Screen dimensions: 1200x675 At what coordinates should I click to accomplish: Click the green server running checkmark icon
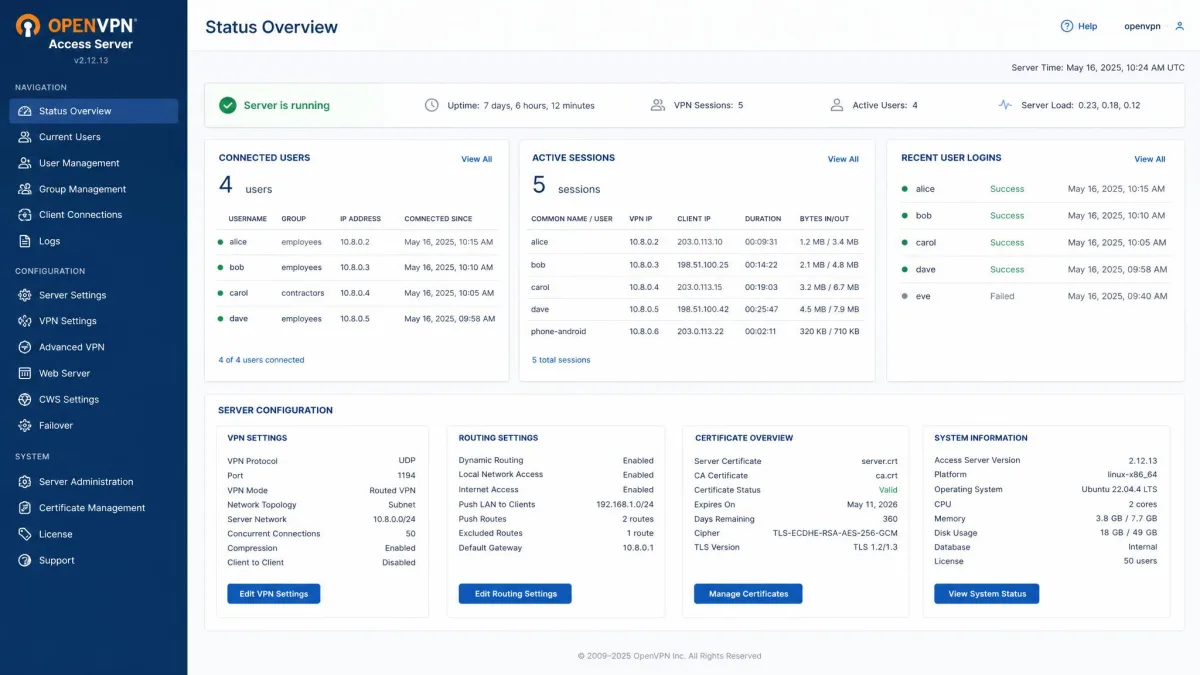(x=228, y=105)
